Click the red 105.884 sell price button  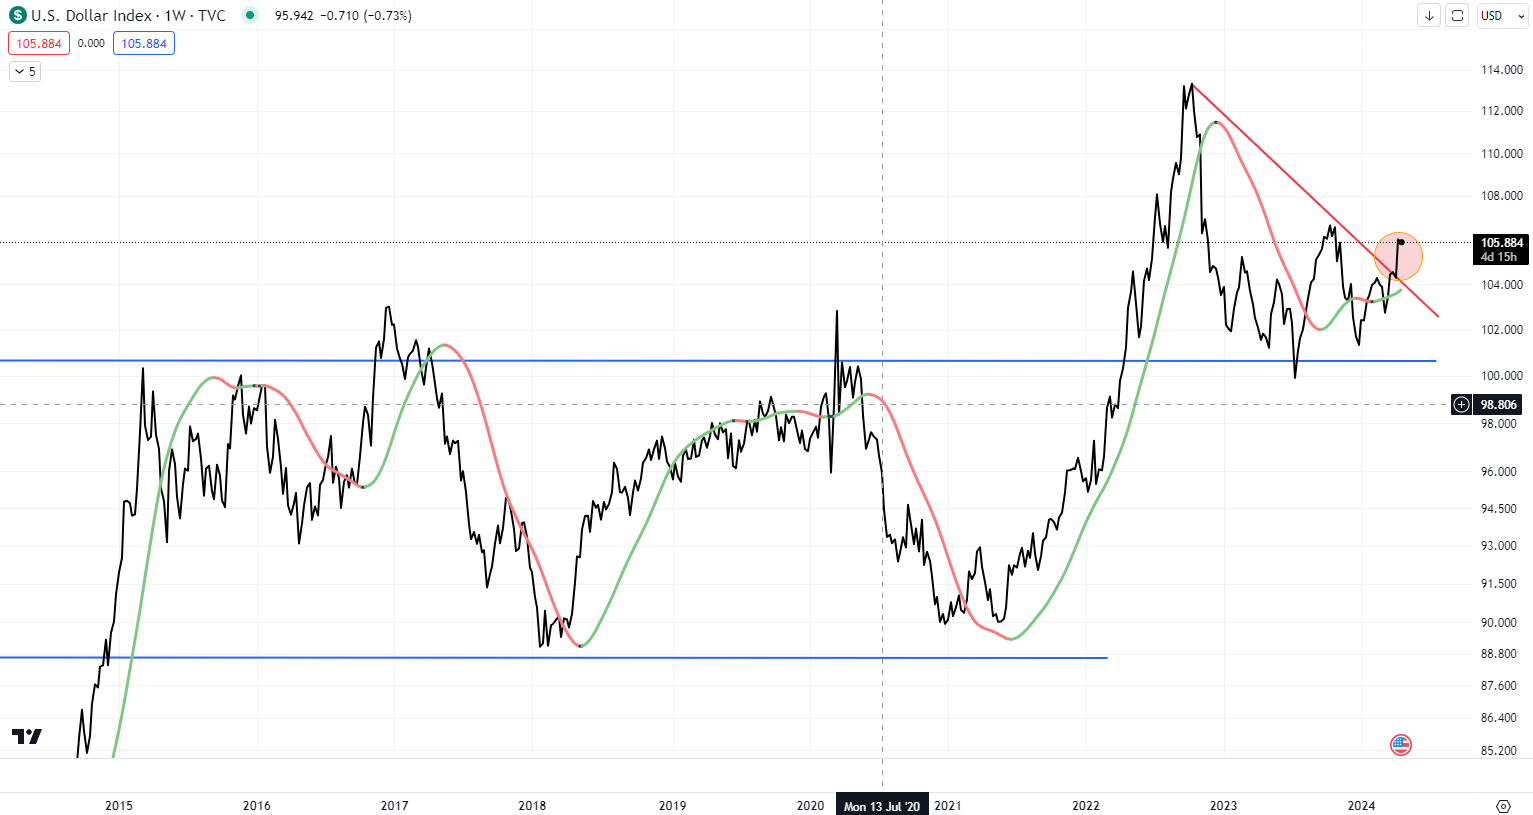click(39, 43)
